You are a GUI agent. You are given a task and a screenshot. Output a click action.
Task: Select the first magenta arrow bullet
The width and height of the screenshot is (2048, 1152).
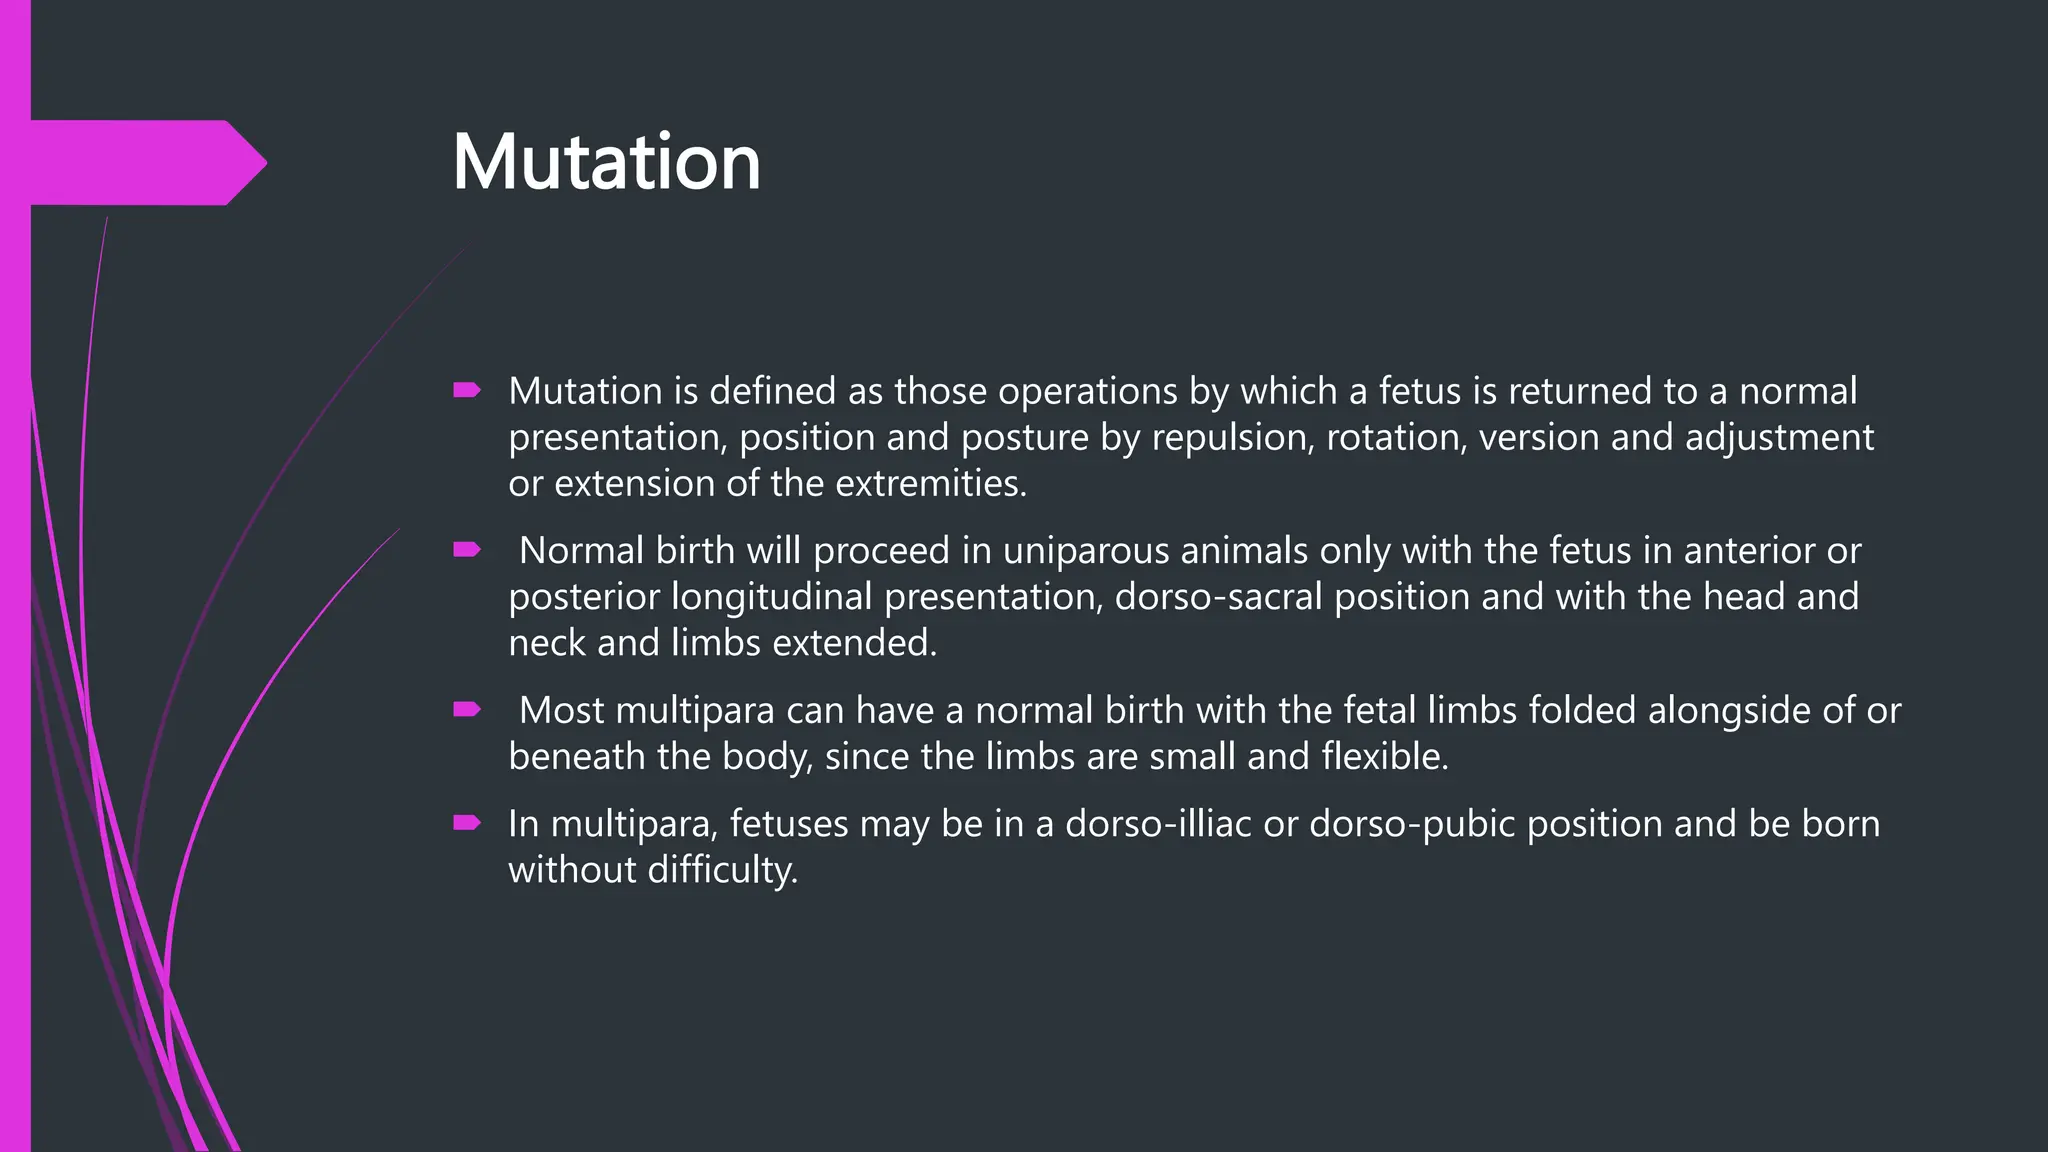[x=467, y=390]
